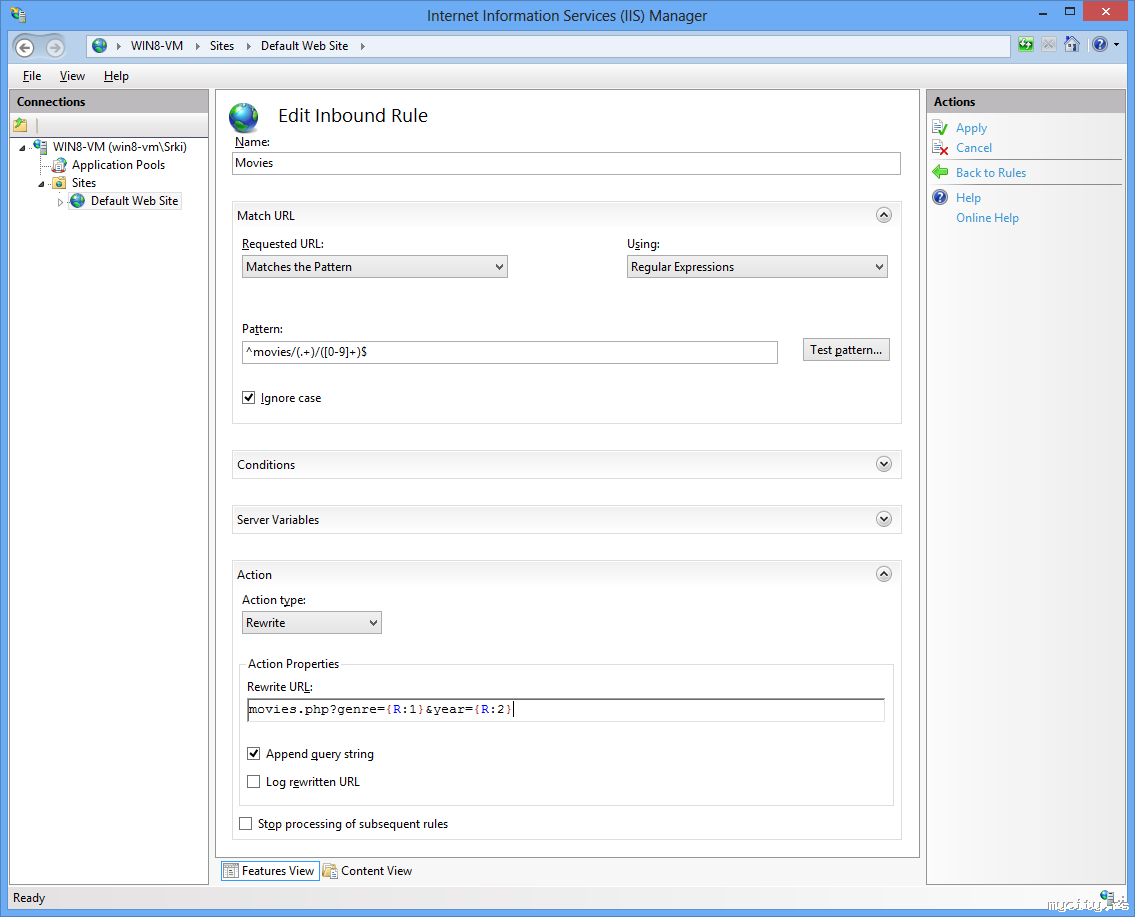This screenshot has height=917, width=1135.
Task: Click WIN8-VM in the address breadcrumb
Action: [156, 46]
